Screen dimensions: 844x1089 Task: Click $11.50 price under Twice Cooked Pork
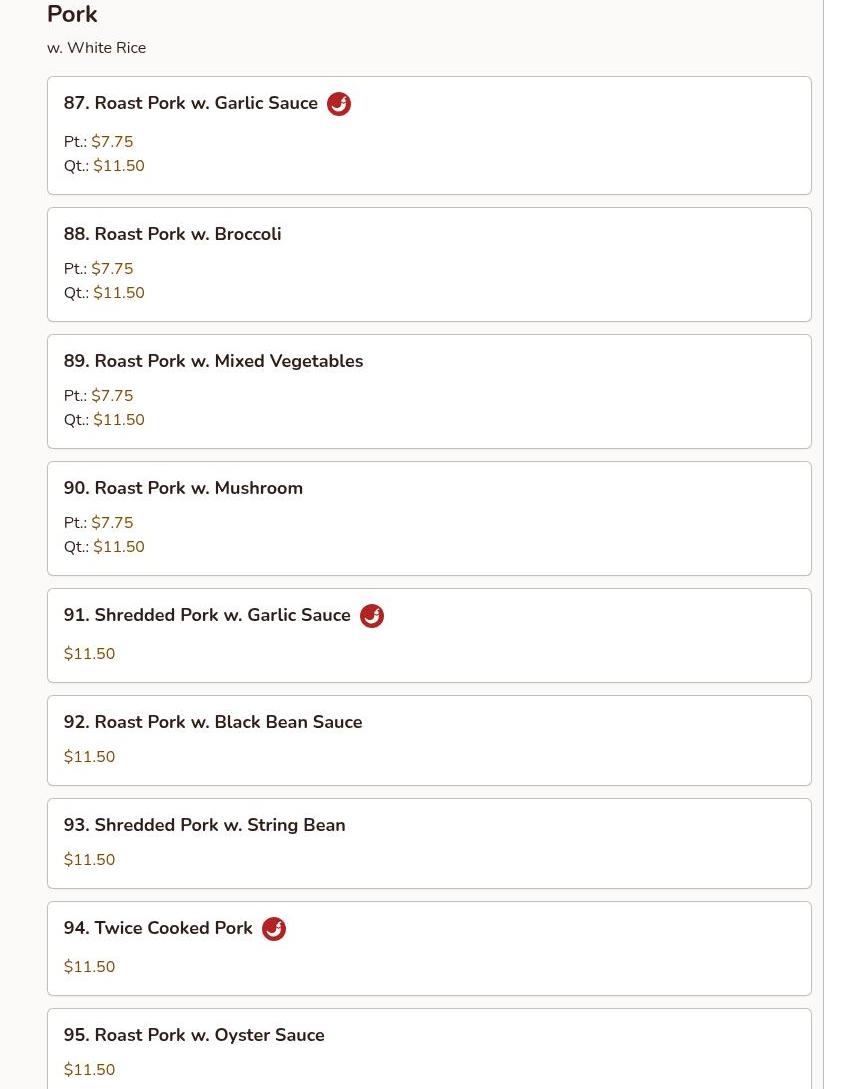(x=90, y=967)
